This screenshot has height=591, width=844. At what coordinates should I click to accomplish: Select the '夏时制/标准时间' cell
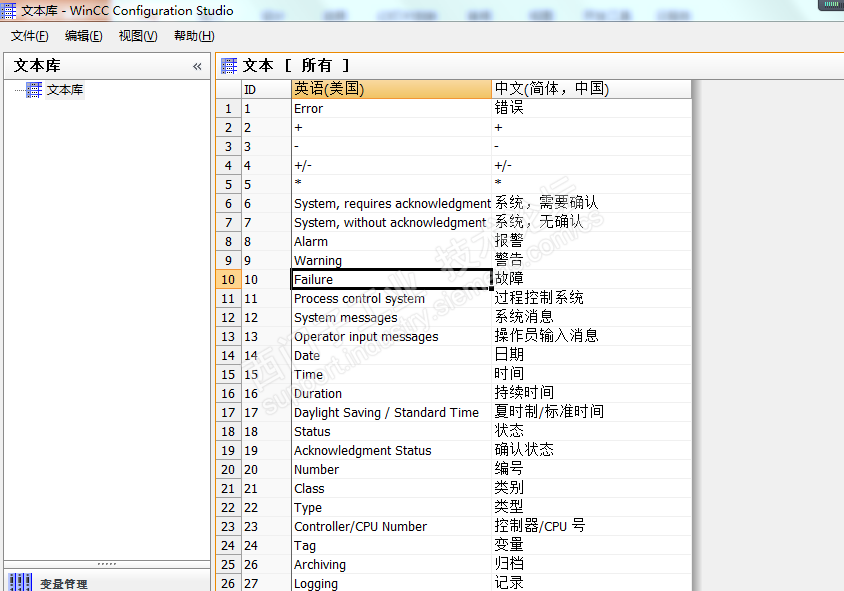point(592,413)
